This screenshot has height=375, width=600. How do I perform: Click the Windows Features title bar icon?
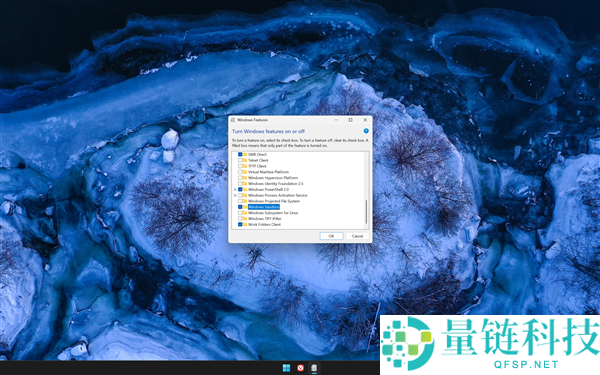tap(233, 120)
